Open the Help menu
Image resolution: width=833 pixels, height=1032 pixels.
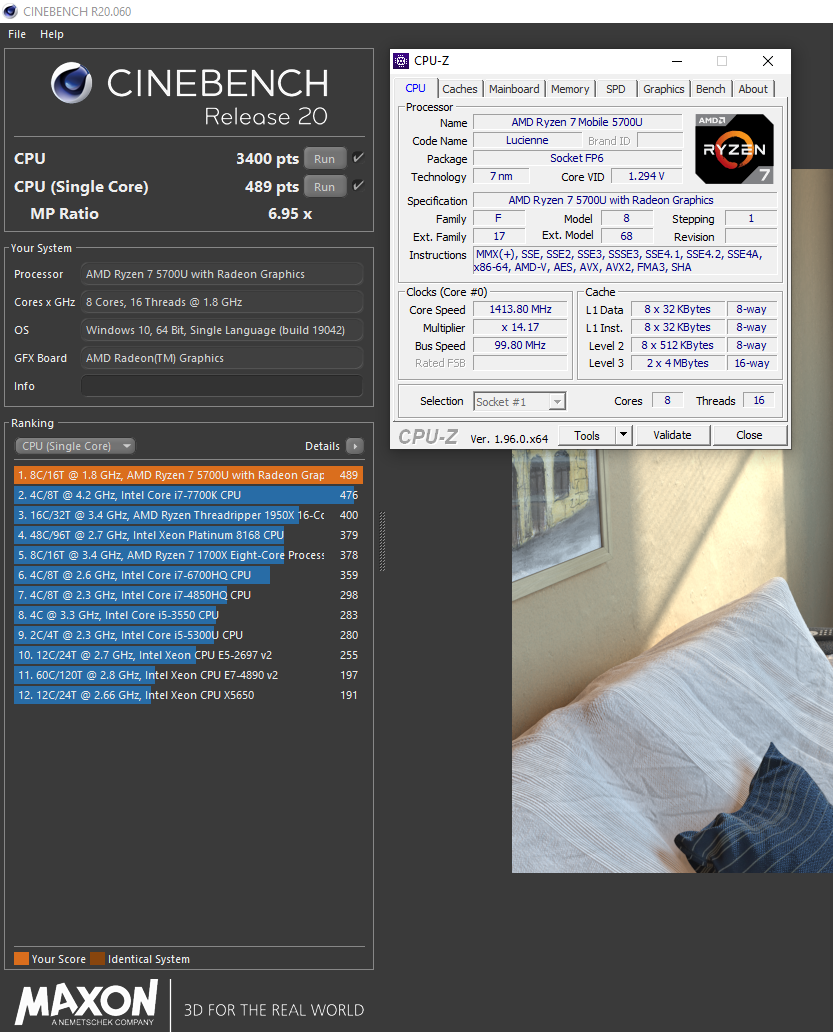point(52,34)
